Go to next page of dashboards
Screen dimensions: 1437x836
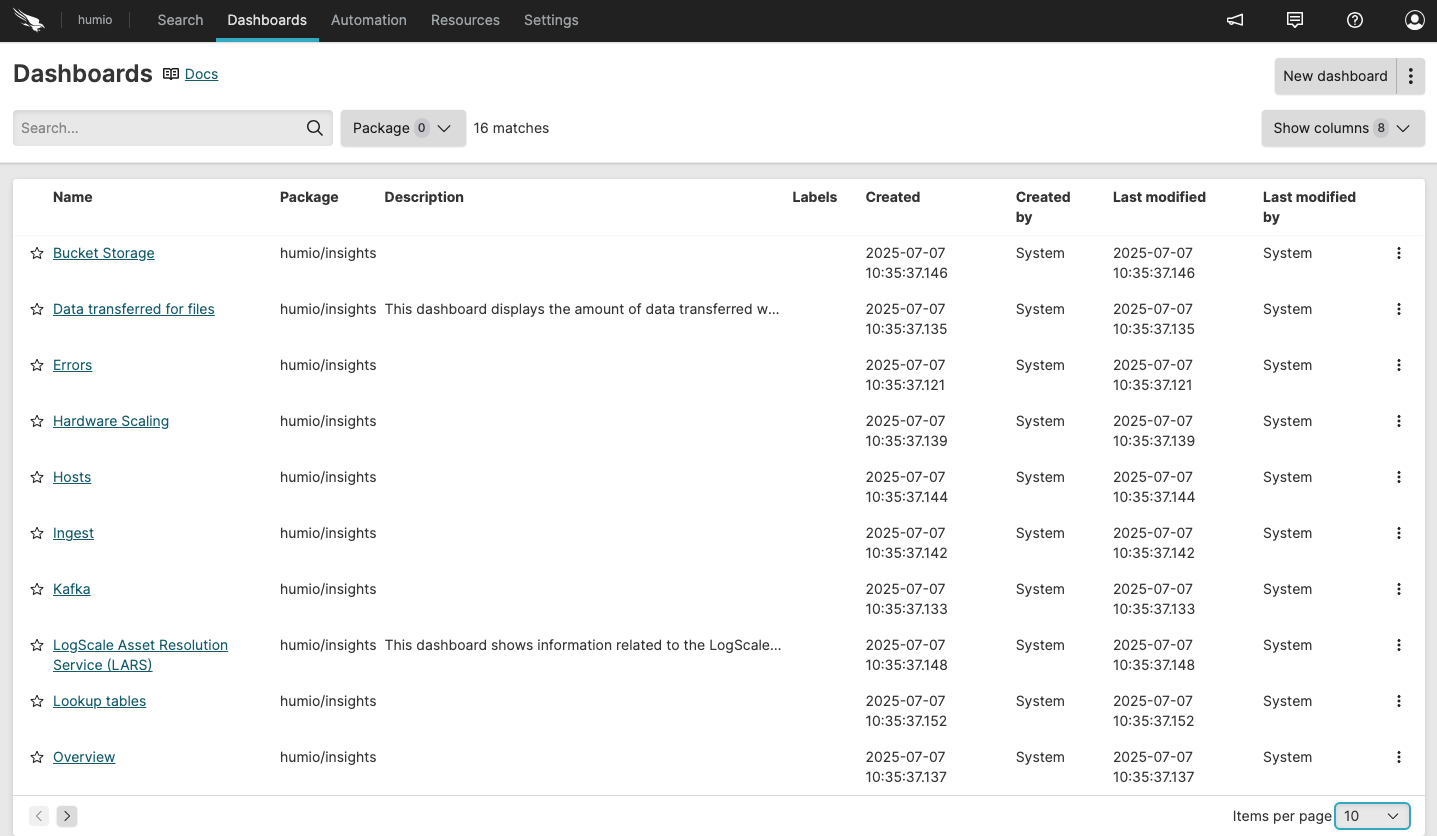(x=67, y=816)
